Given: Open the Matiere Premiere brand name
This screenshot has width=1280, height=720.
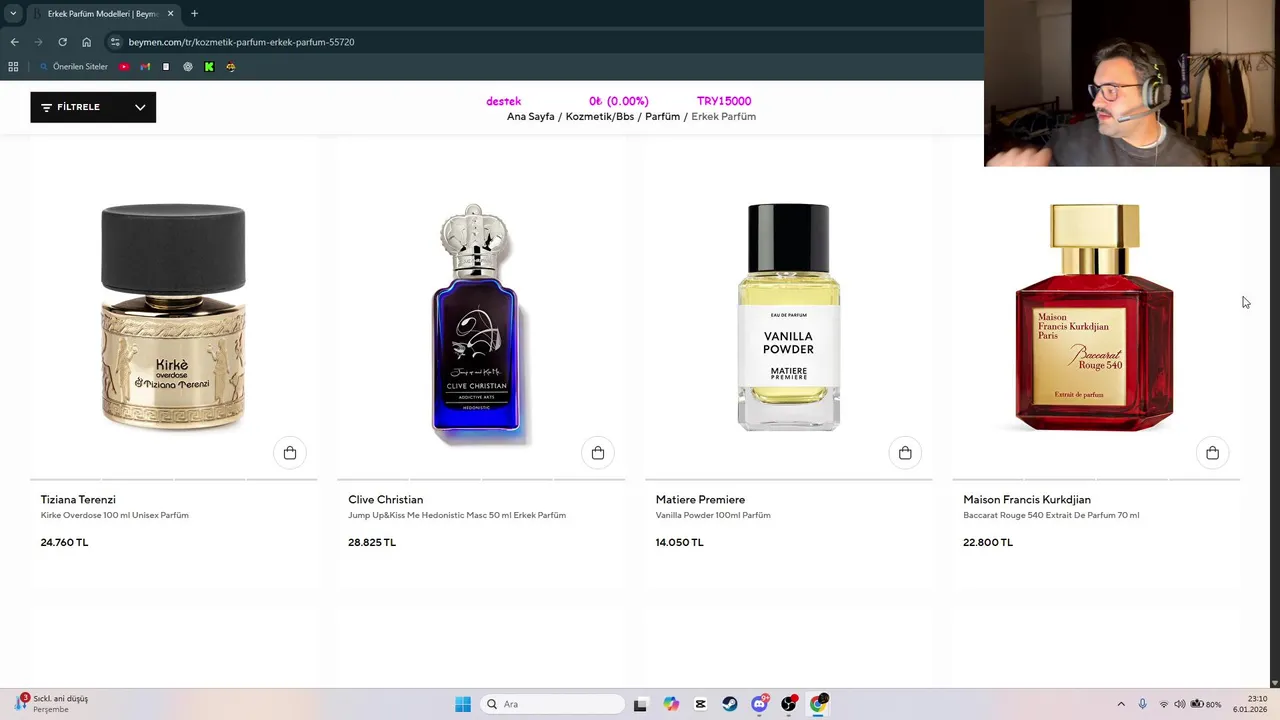Looking at the screenshot, I should [x=700, y=499].
